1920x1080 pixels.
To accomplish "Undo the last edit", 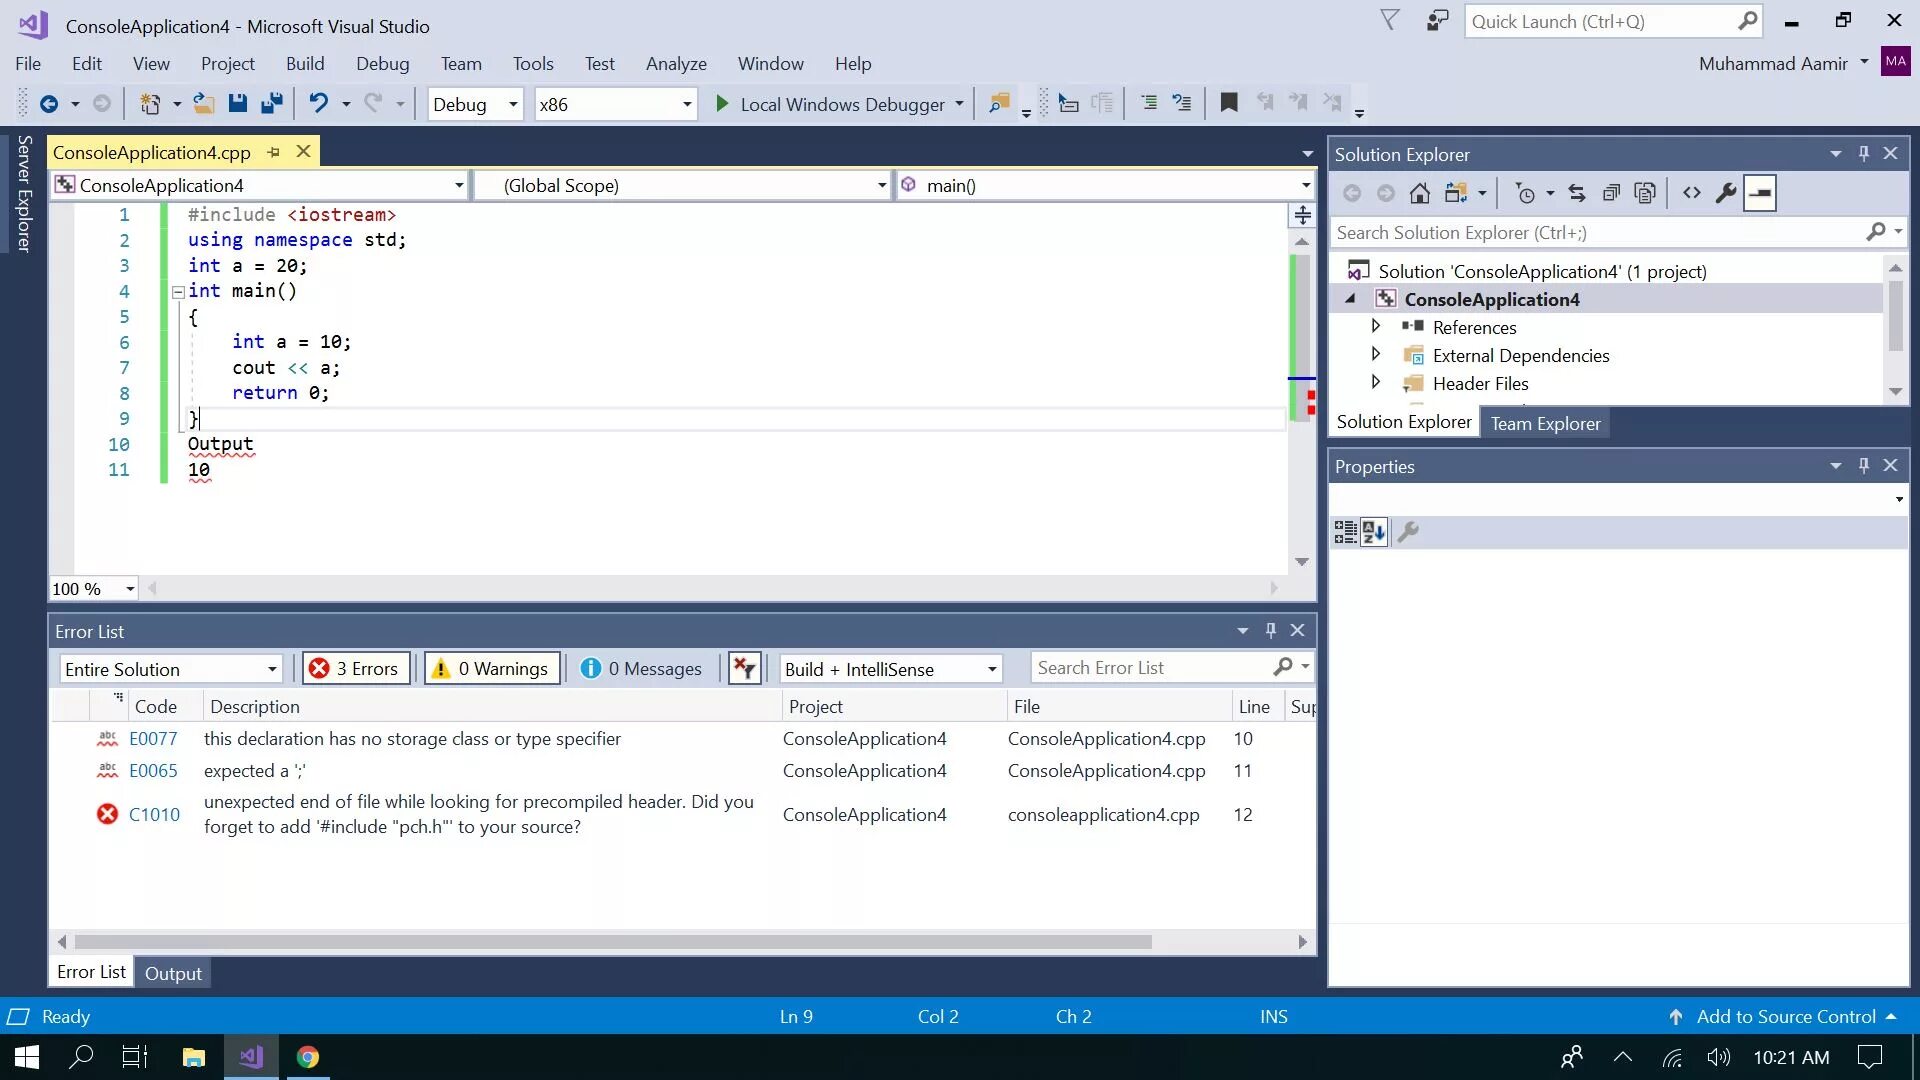I will pyautogui.click(x=318, y=103).
